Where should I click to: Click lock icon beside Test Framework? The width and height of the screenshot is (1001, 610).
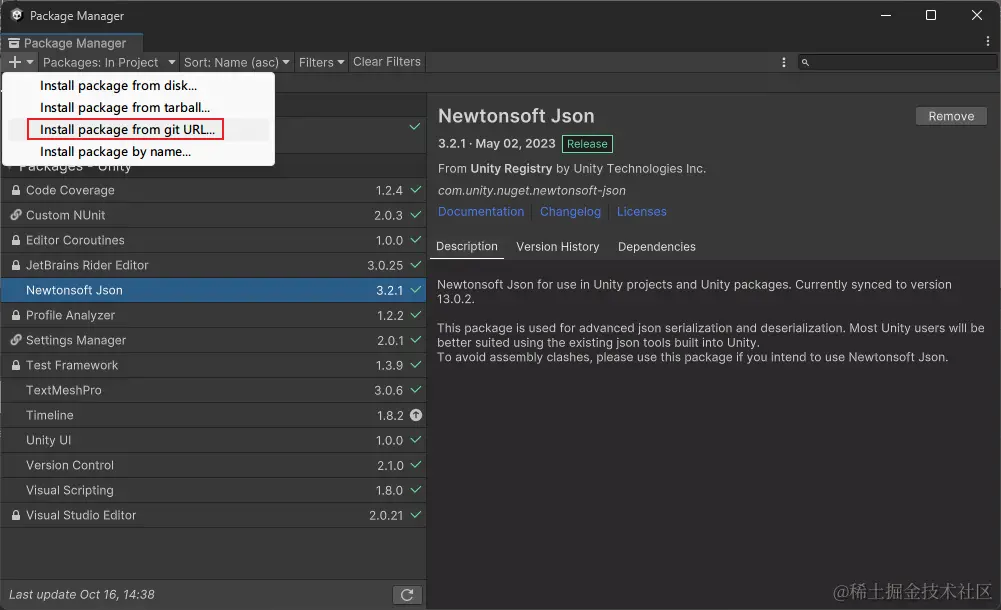tap(16, 365)
